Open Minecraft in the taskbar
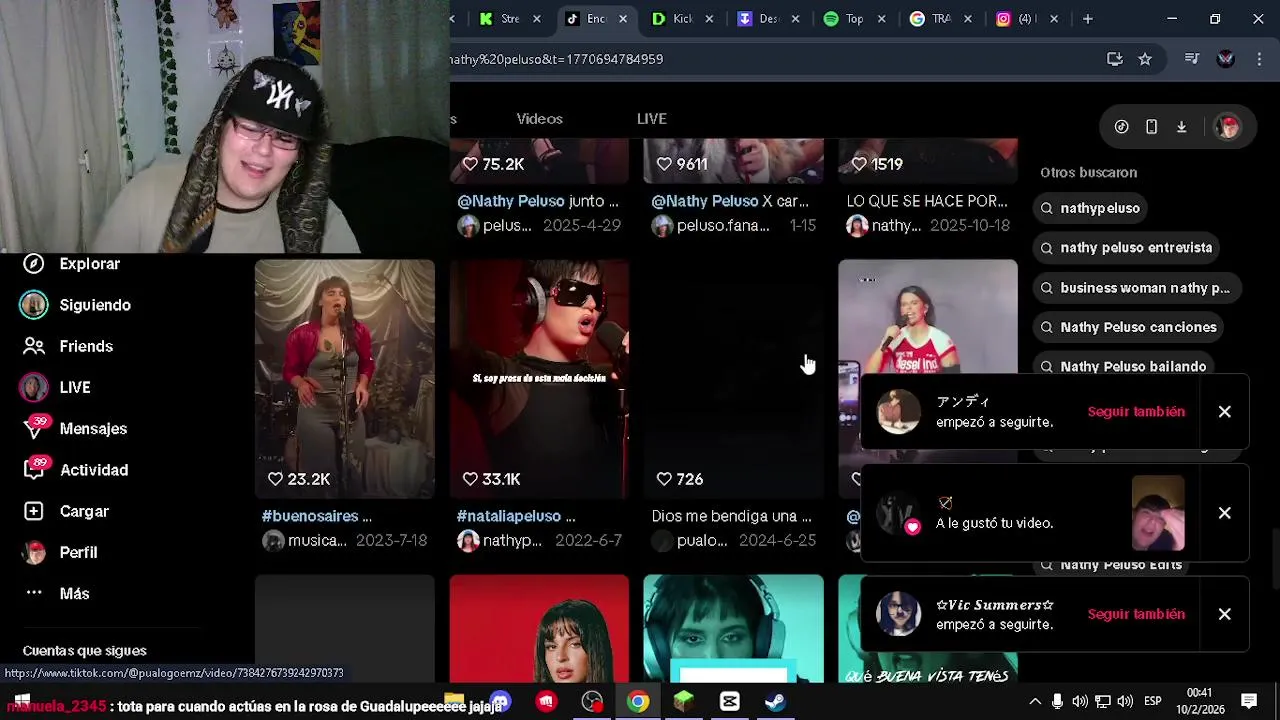 click(x=683, y=702)
